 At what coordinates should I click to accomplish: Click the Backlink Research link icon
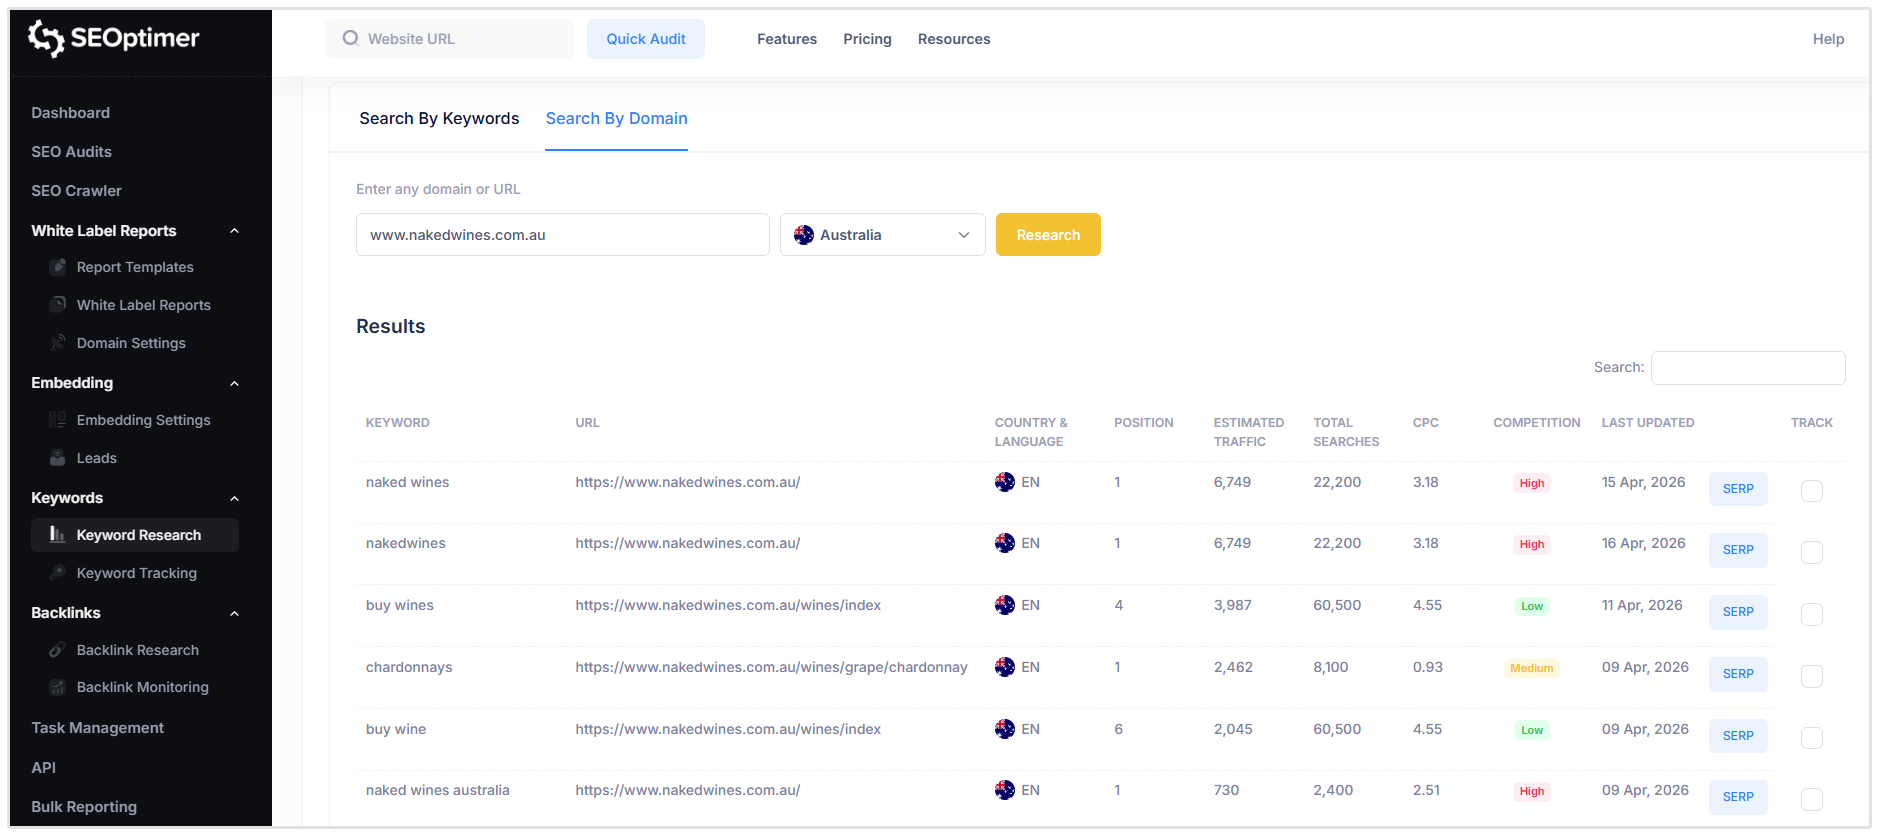[58, 650]
